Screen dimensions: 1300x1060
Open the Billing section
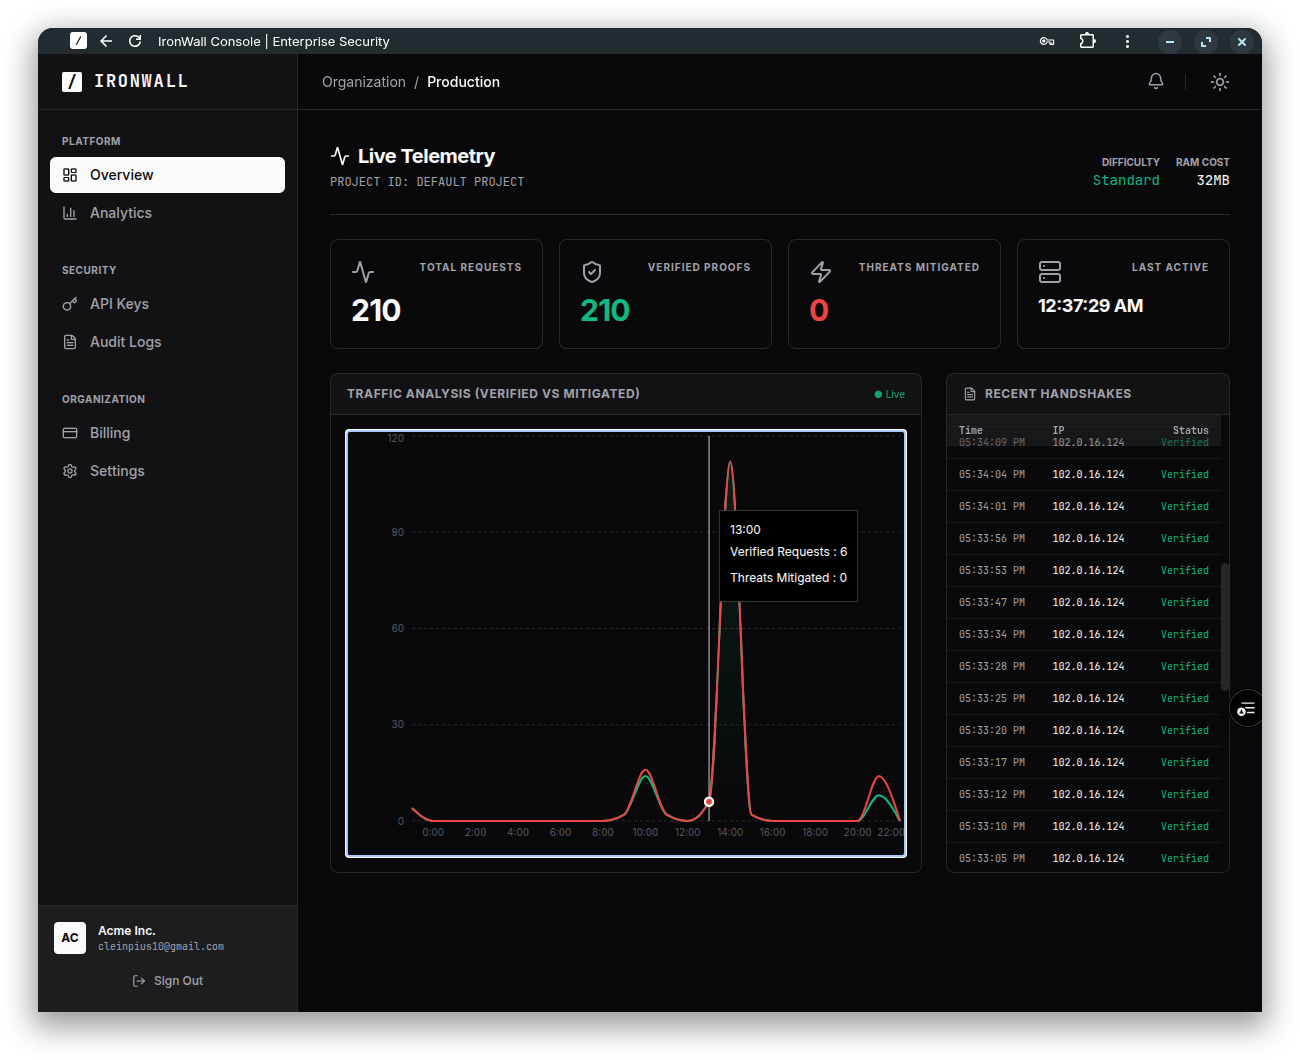coord(108,433)
